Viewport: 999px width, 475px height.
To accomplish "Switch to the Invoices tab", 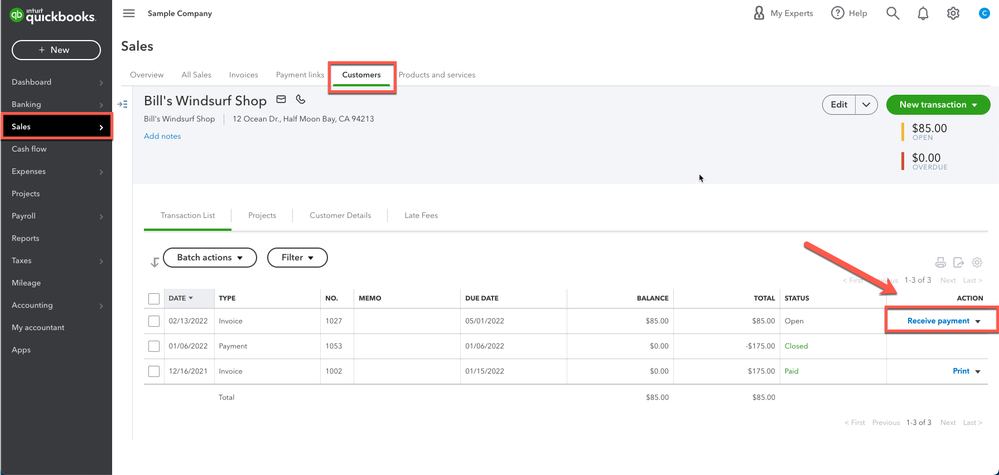I will point(243,75).
